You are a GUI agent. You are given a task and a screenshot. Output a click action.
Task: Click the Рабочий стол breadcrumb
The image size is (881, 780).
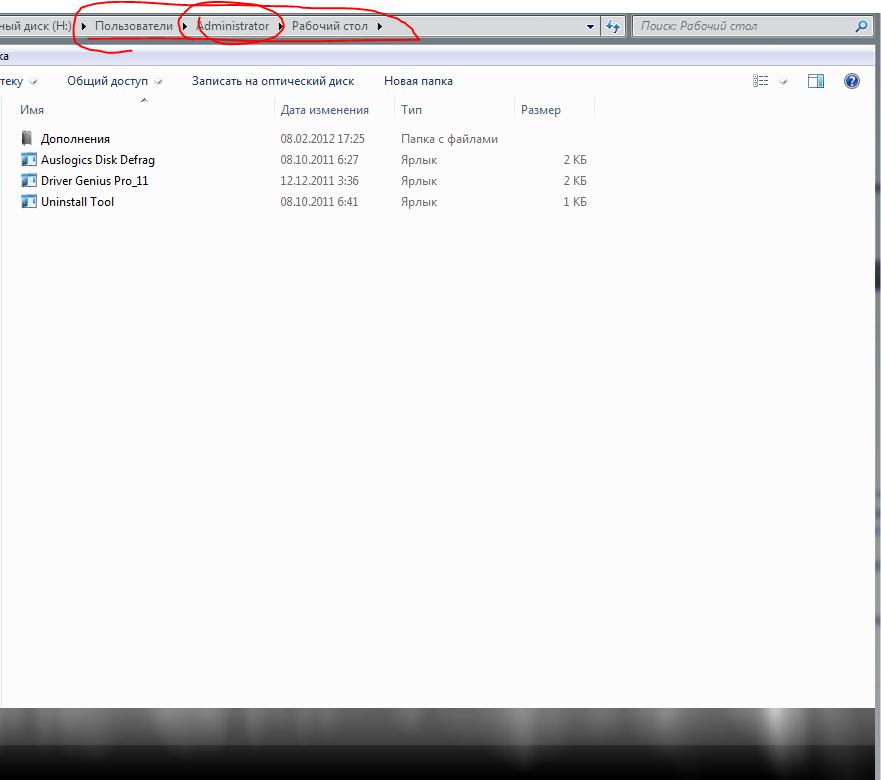pyautogui.click(x=330, y=26)
